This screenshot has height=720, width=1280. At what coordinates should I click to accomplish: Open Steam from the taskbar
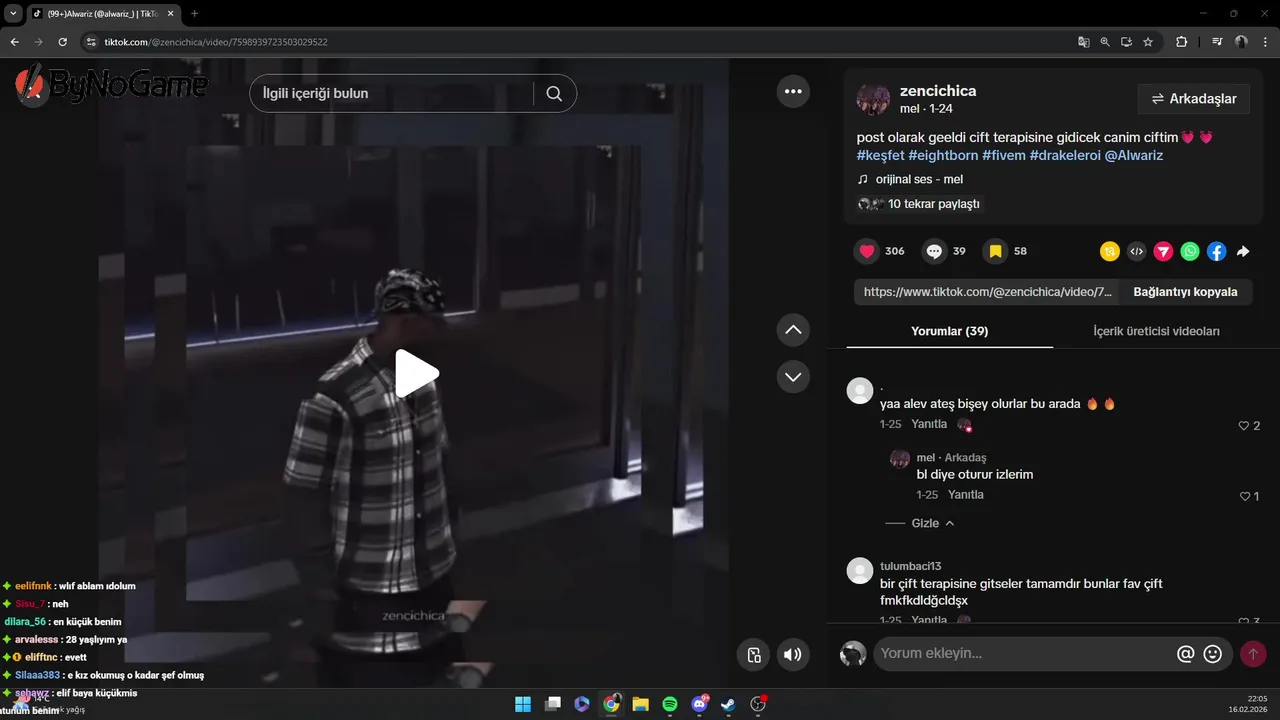coord(729,704)
